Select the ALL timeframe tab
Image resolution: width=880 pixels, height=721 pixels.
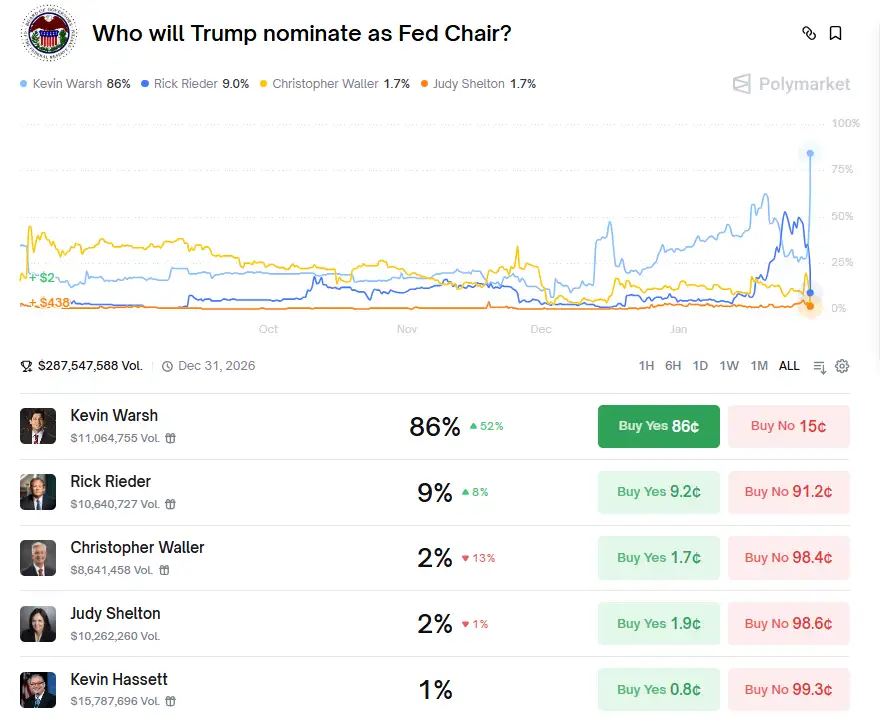tap(789, 366)
